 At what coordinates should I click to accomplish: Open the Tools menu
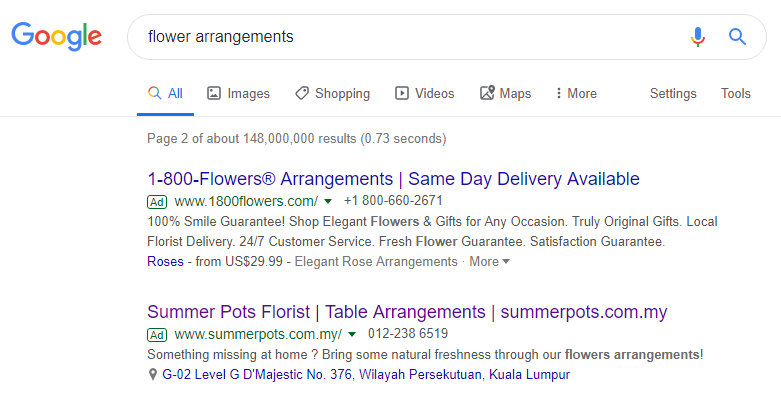(x=736, y=94)
